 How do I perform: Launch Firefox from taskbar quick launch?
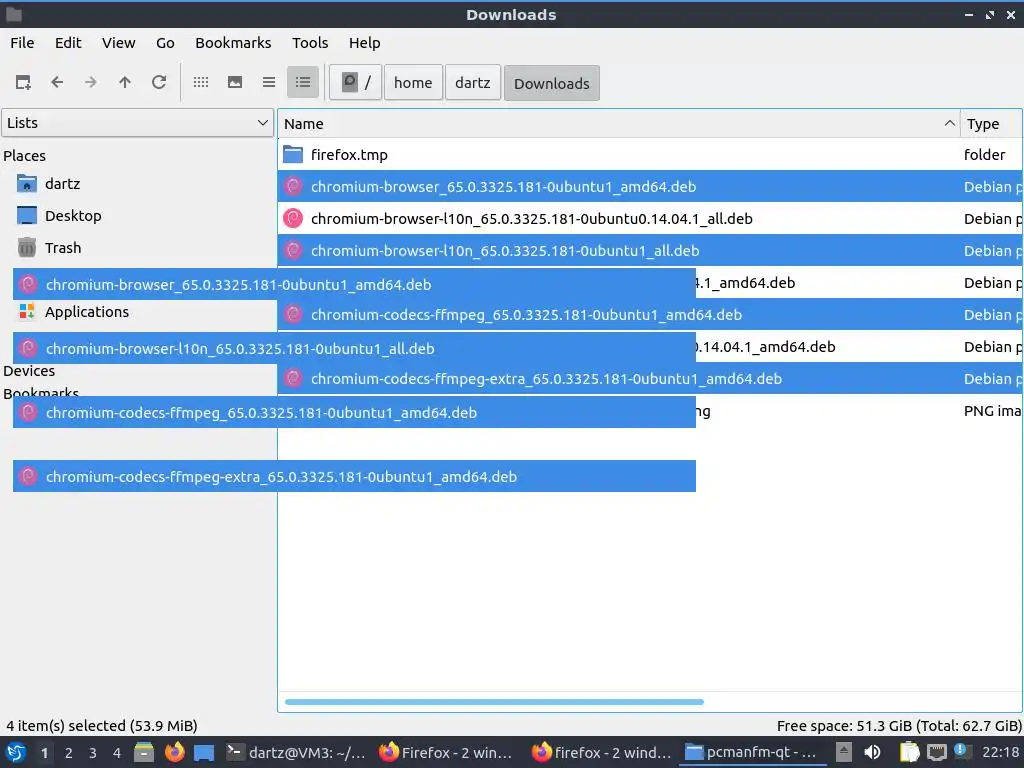(x=174, y=752)
